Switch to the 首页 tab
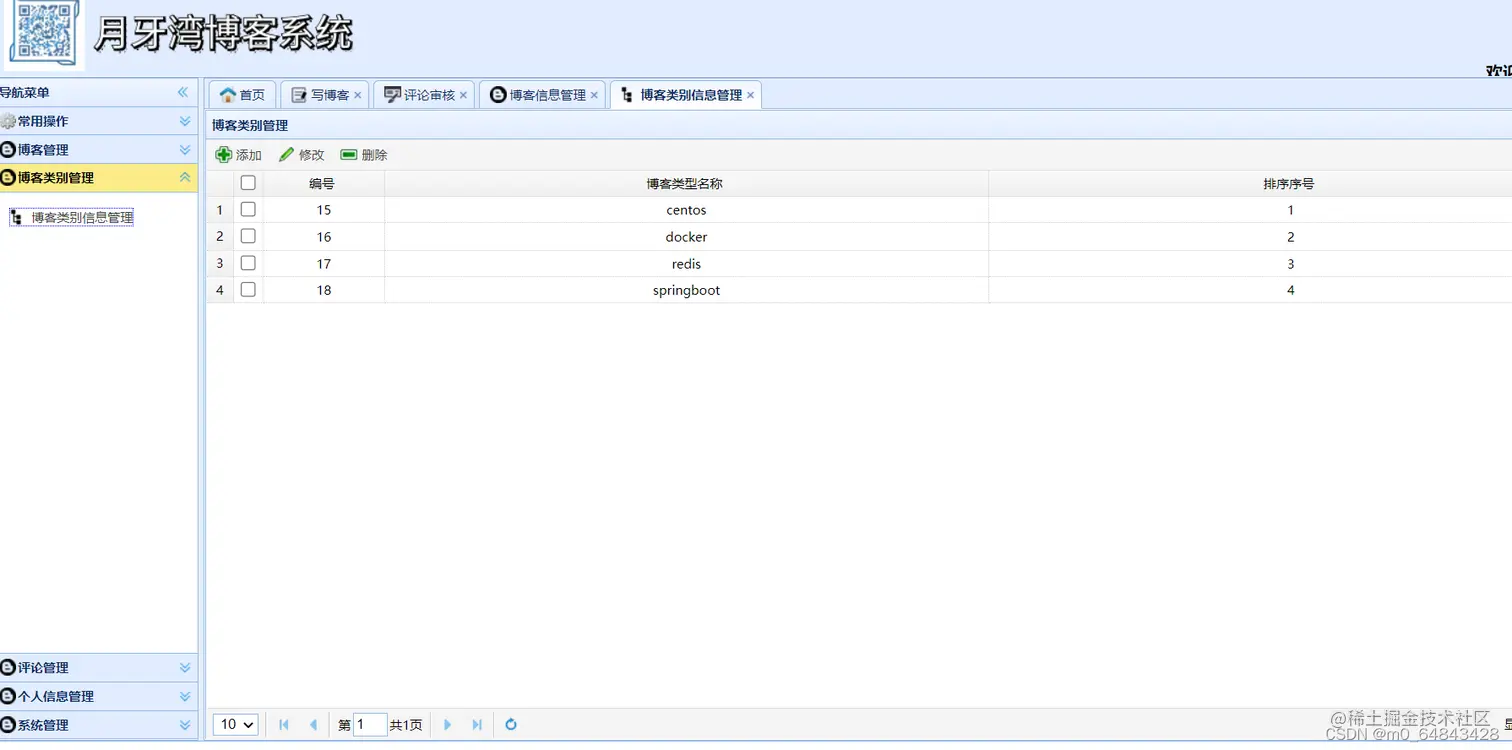Viewport: 1512px width, 750px height. coord(243,95)
